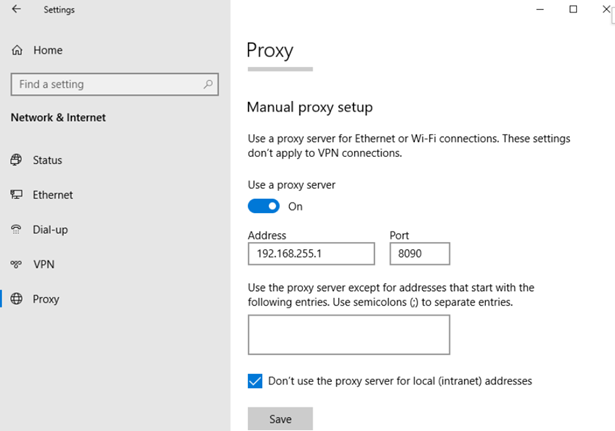Click the Port number field

tap(419, 254)
